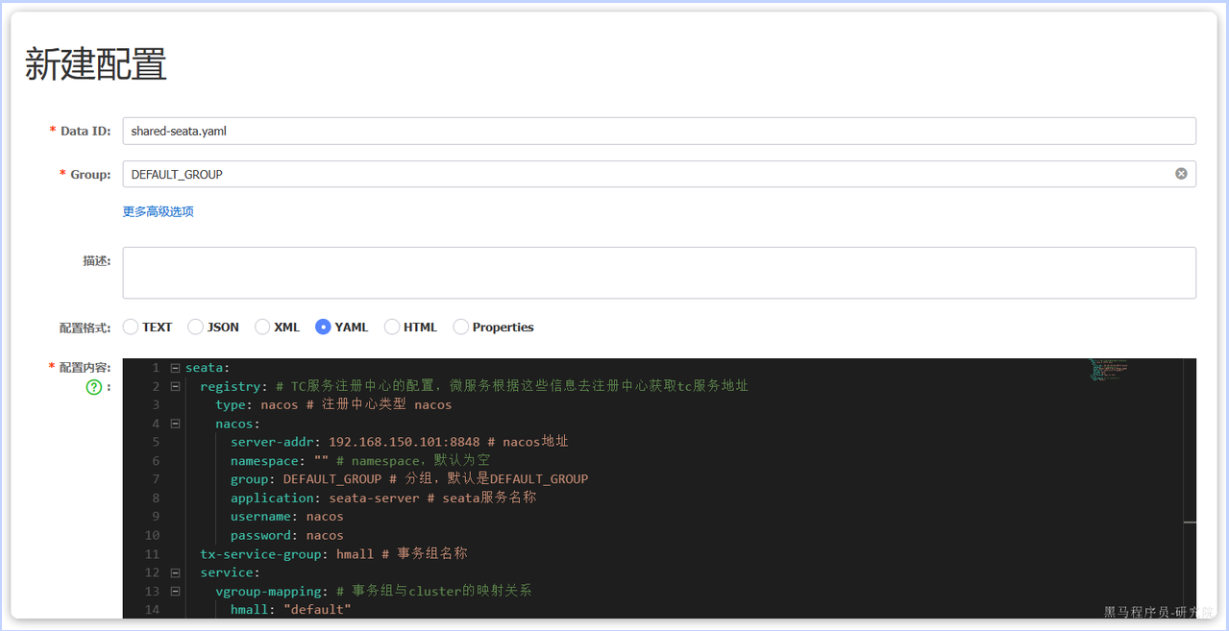Place cursor on the server-addr line in editor
The image size is (1229, 631).
pyautogui.click(x=400, y=442)
